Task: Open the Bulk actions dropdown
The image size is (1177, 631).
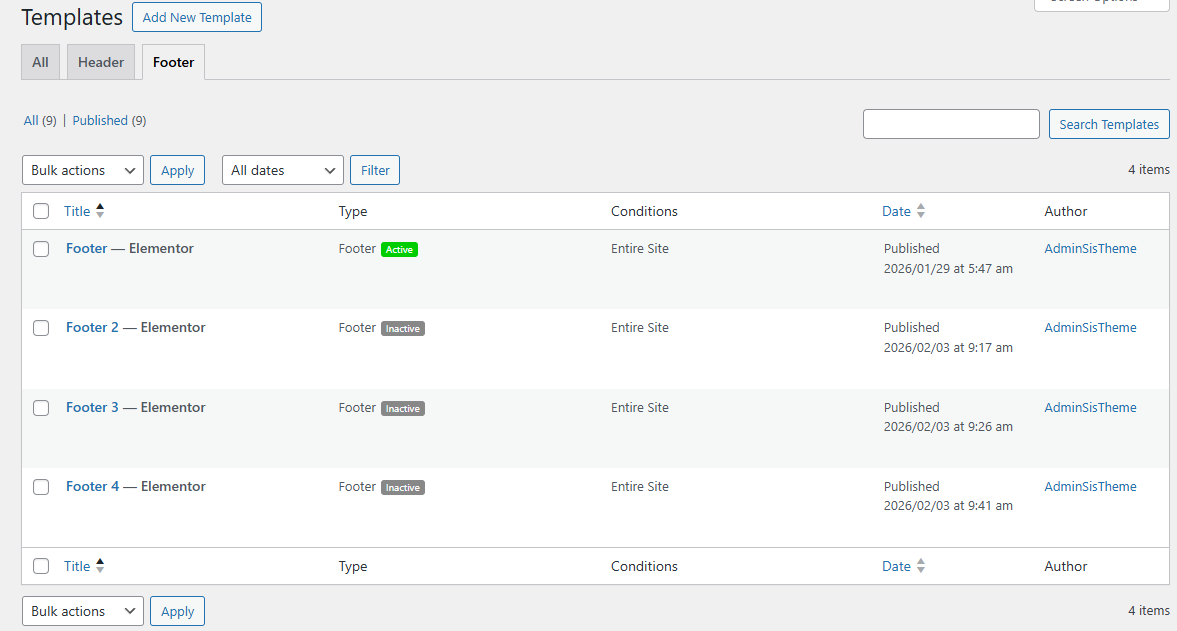Action: tap(82, 170)
